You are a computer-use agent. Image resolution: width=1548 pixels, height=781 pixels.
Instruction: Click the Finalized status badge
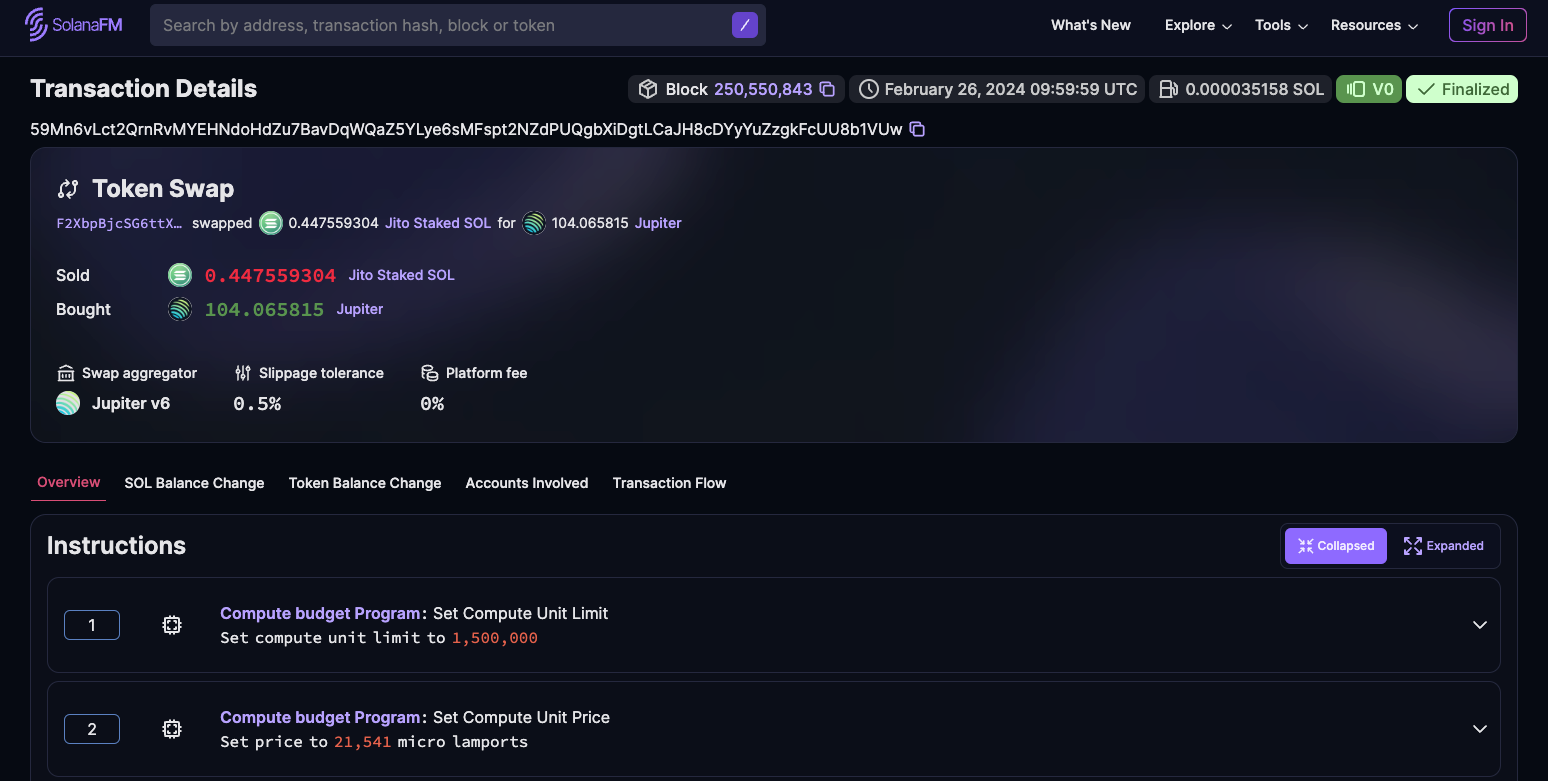coord(1462,89)
